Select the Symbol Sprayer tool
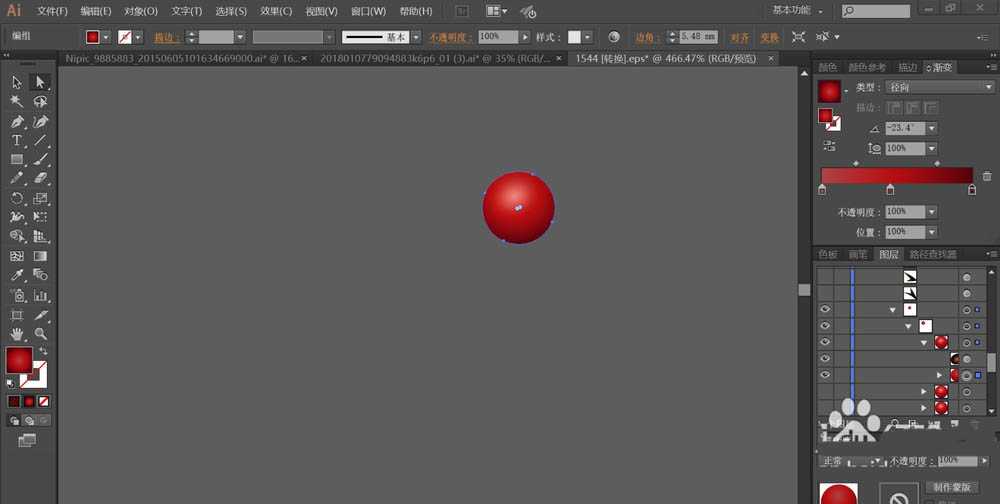Viewport: 1000px width, 504px height. (17, 295)
